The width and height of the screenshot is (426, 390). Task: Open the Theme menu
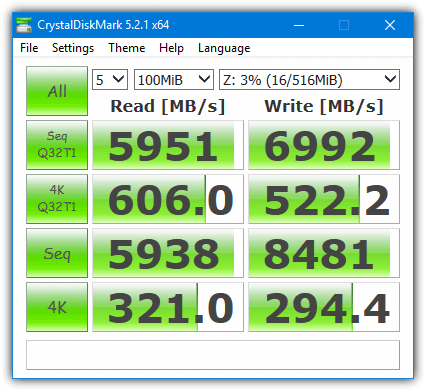(x=127, y=48)
